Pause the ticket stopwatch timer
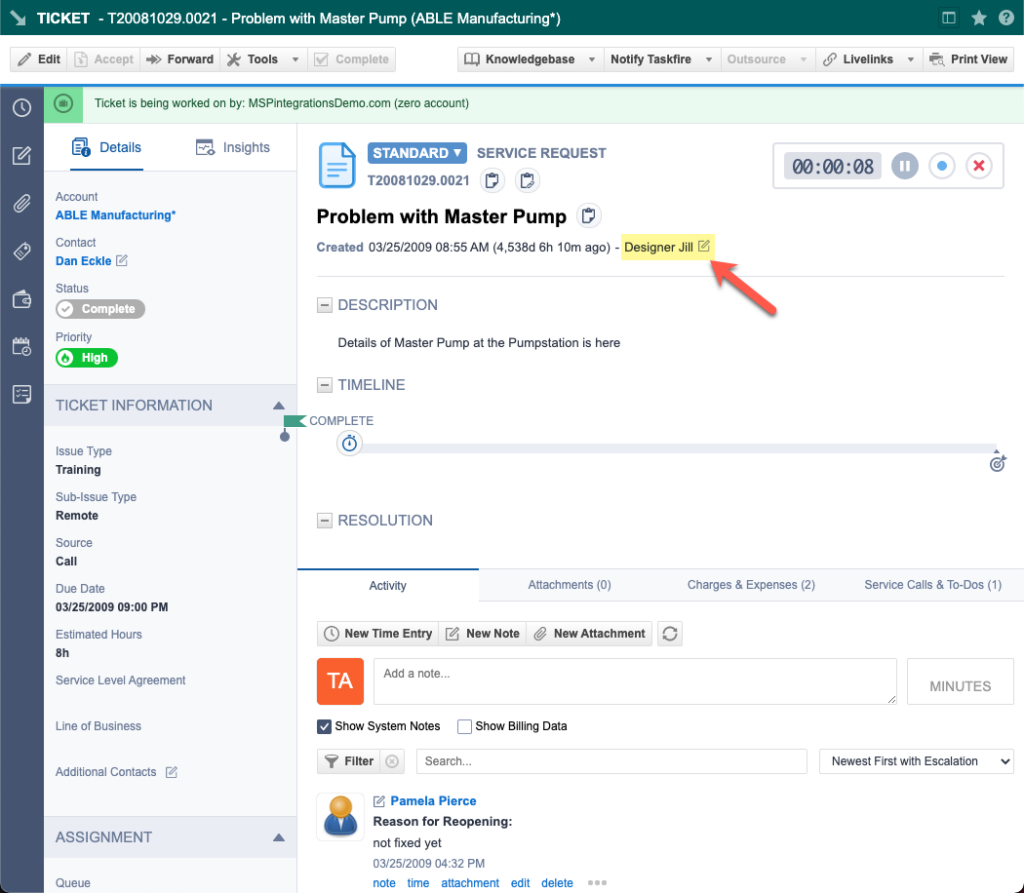1024x893 pixels. (x=904, y=166)
